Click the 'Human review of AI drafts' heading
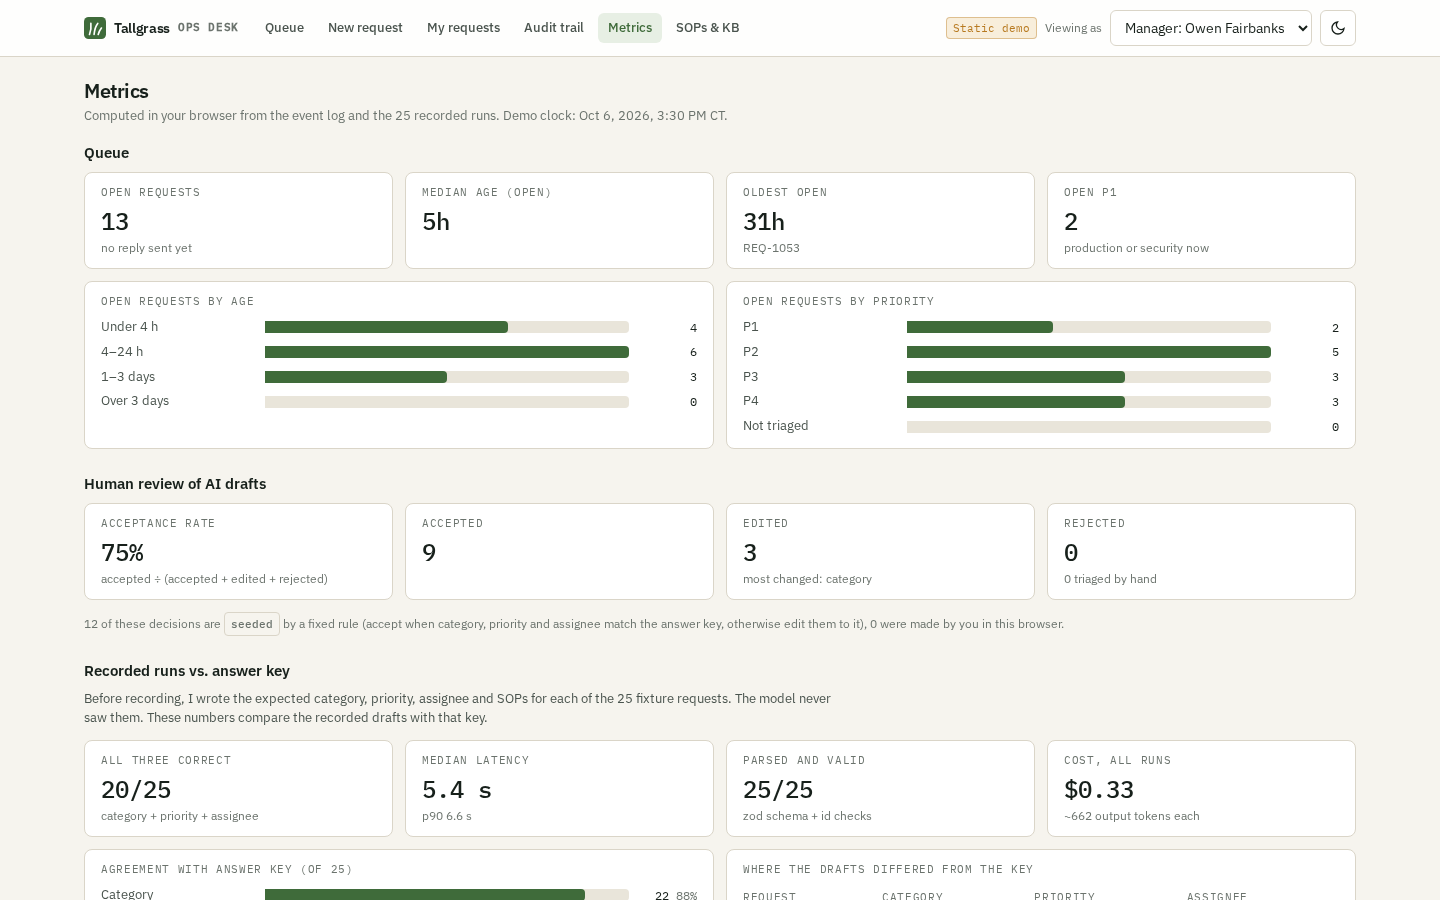This screenshot has width=1440, height=900. click(175, 484)
